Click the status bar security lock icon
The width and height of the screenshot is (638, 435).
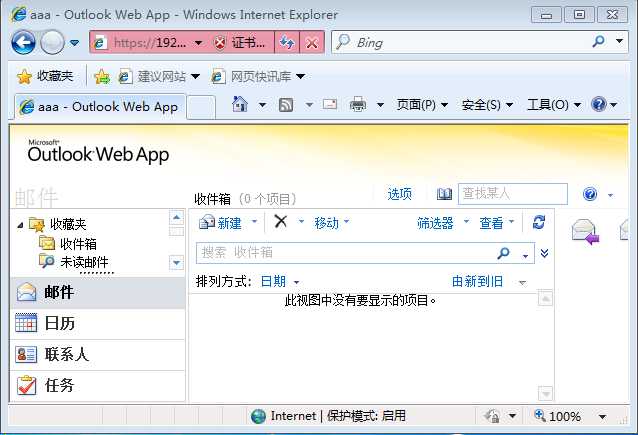tap(492, 416)
